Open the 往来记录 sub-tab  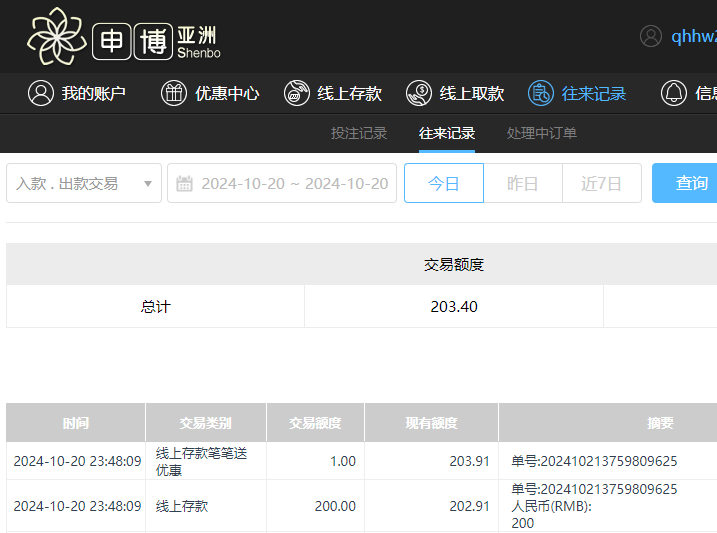447,134
